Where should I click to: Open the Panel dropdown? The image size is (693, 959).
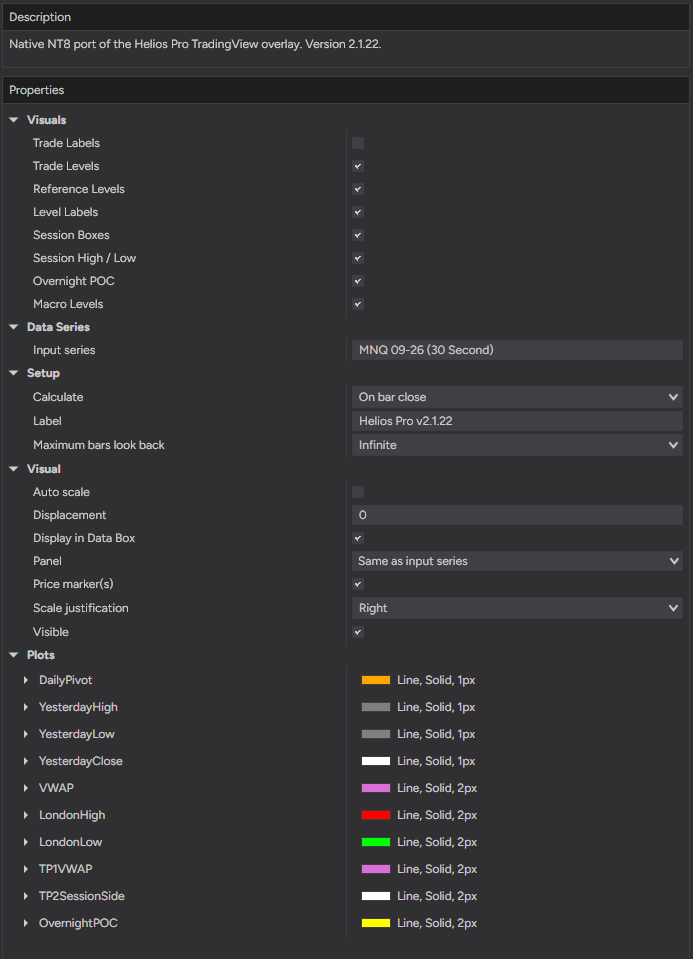coord(517,561)
